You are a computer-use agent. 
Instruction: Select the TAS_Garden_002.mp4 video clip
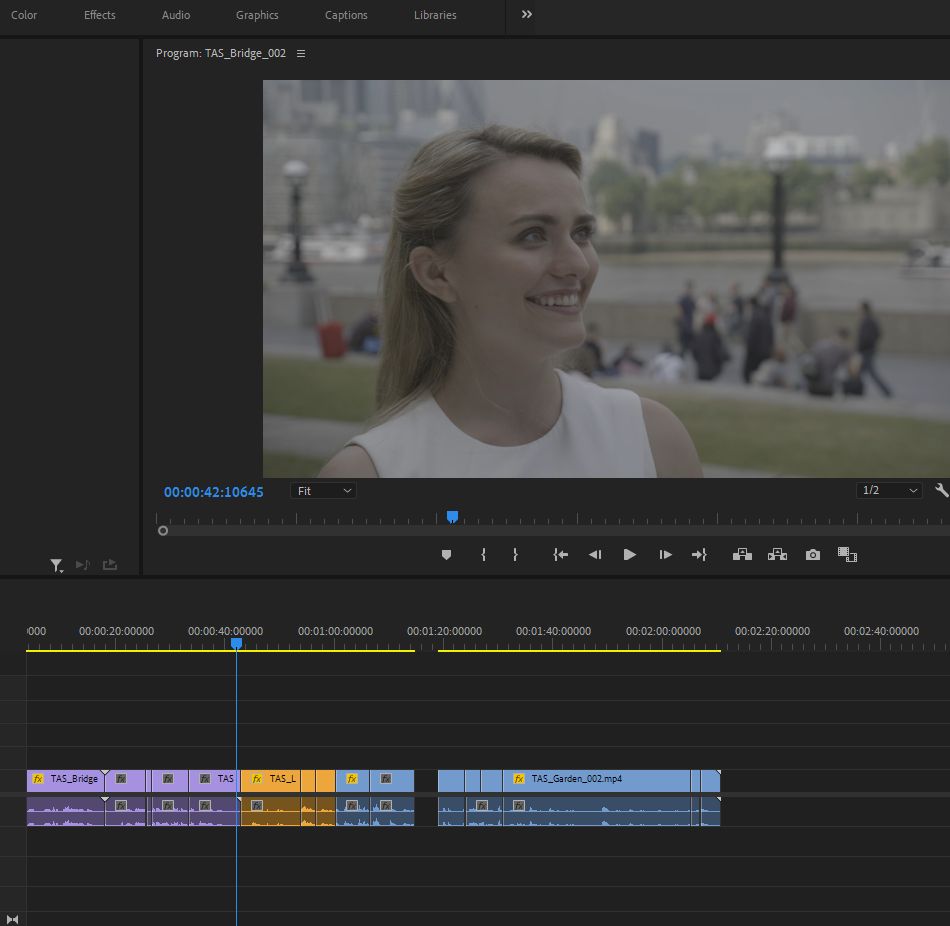pos(596,781)
